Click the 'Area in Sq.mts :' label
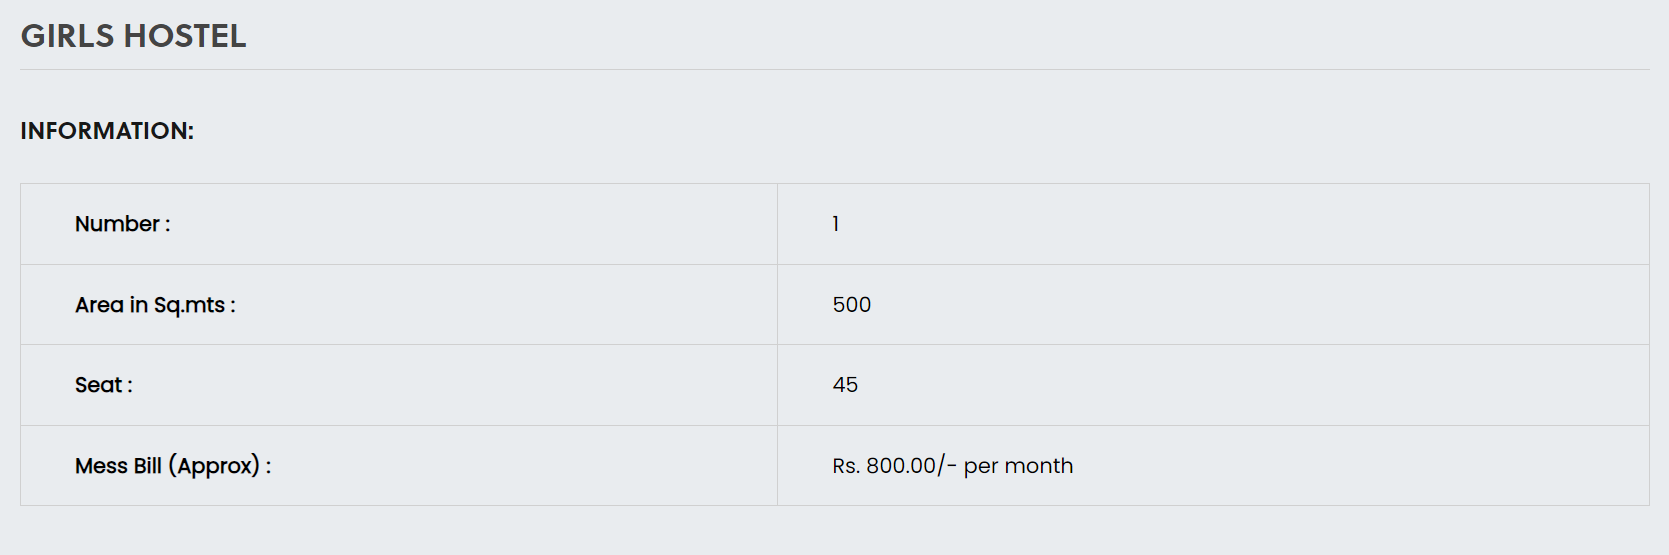1669x555 pixels. pyautogui.click(x=155, y=305)
